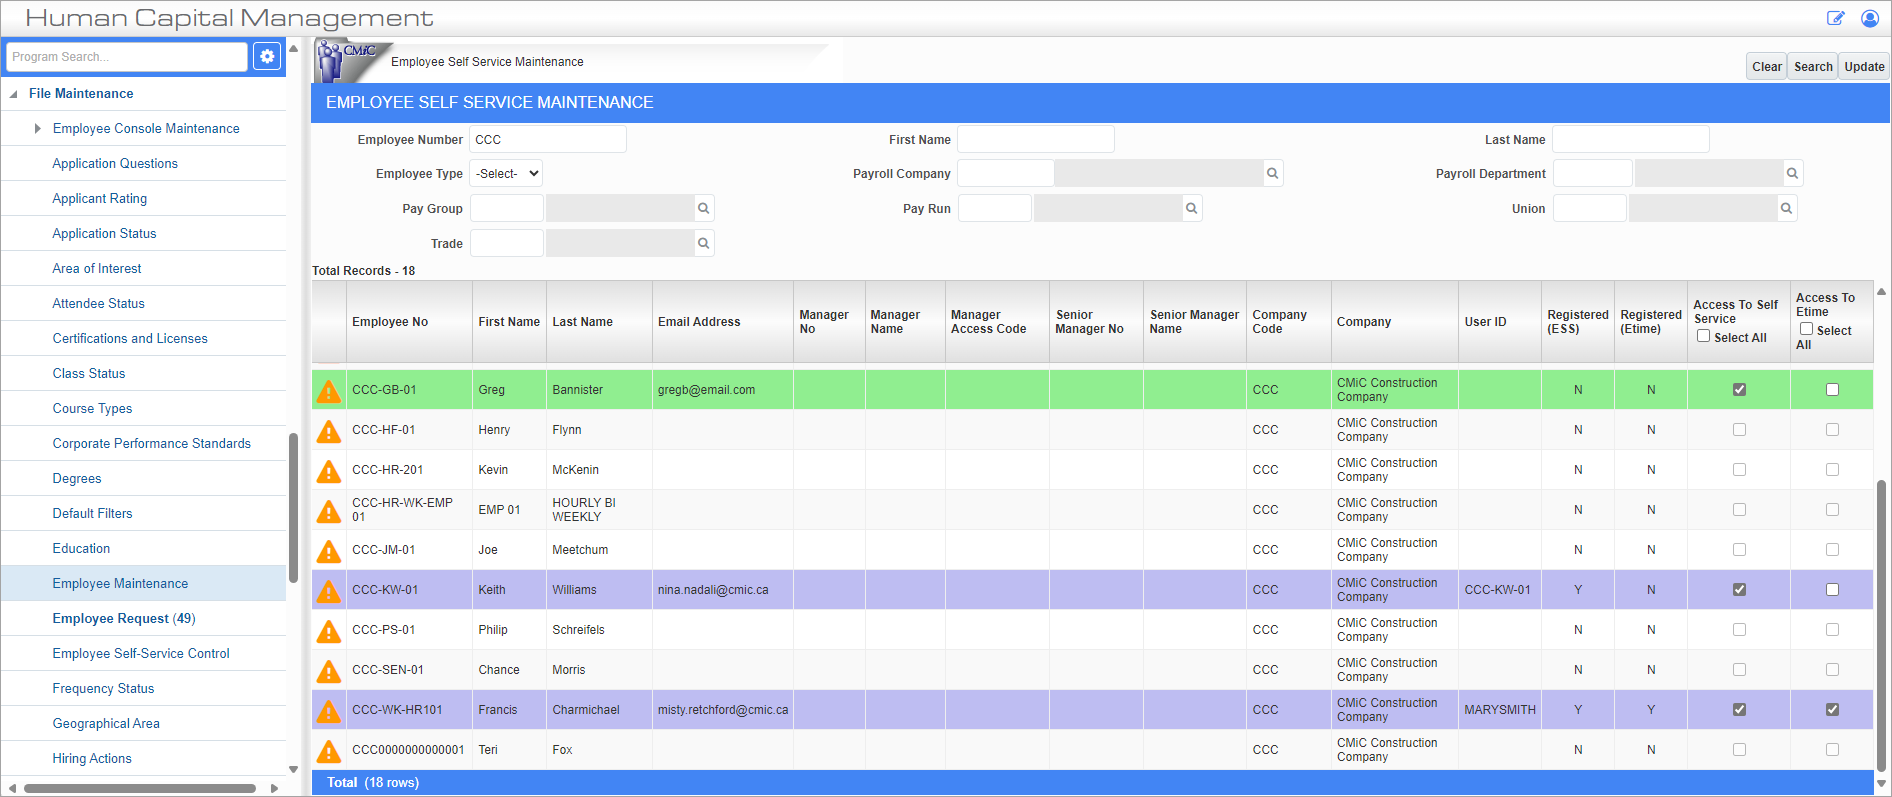Click the First Name input field
Viewport: 1892px width, 797px height.
[1035, 140]
